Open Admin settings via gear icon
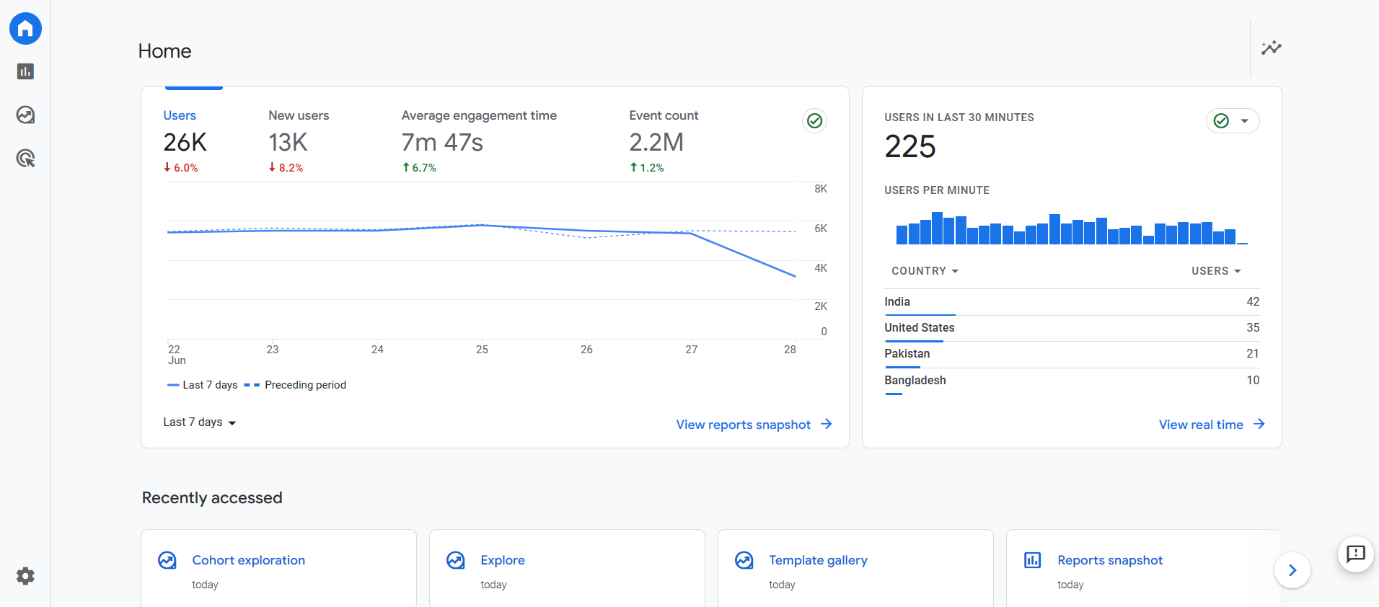 click(x=25, y=576)
